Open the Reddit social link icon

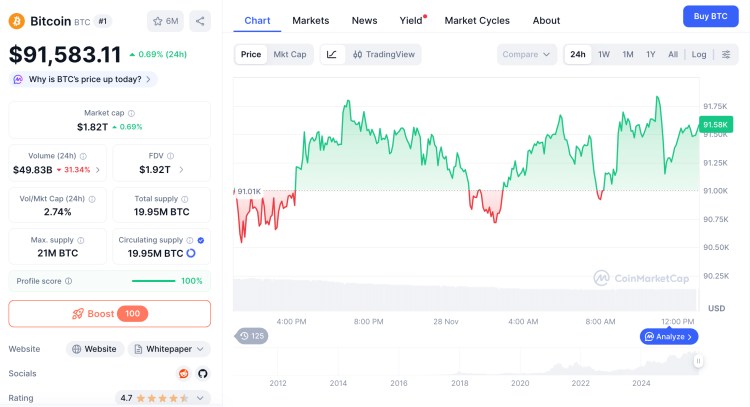coord(183,373)
